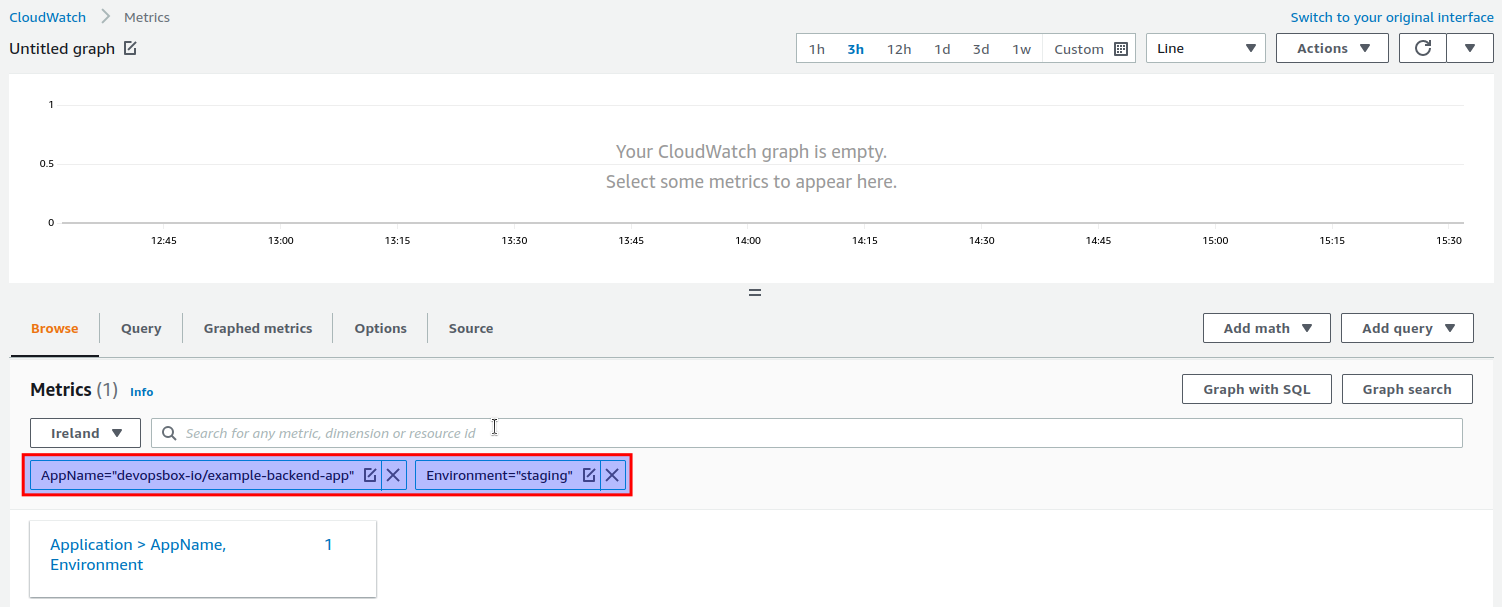1502x607 pixels.
Task: Click the refresh icon above the graph
Action: (1422, 47)
